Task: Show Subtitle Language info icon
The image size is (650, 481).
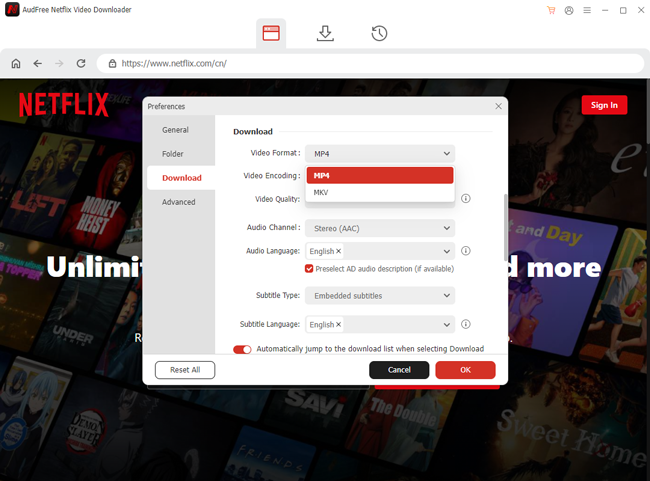Action: point(466,324)
